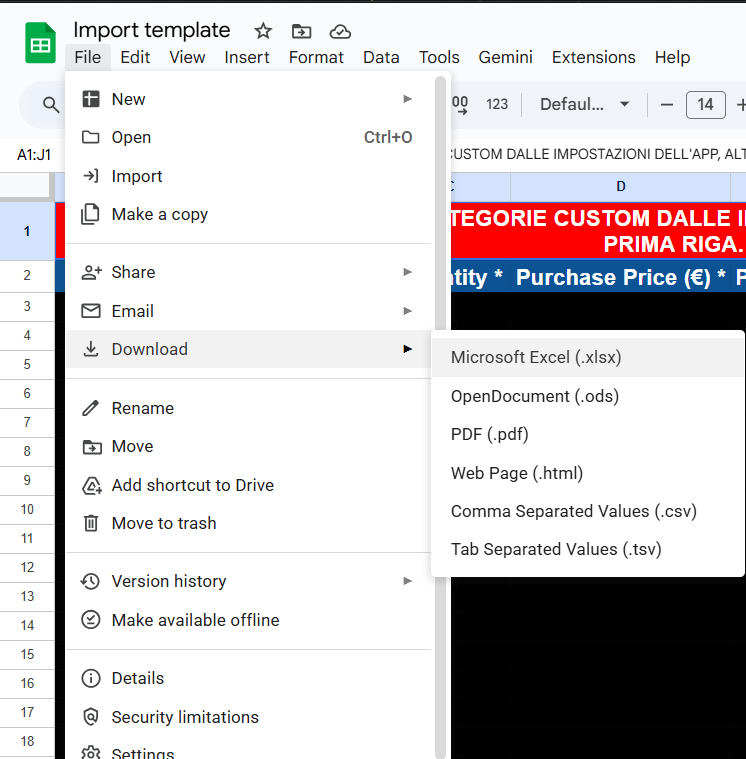The height and width of the screenshot is (759, 746).
Task: Click the A1:J1 name box
Action: [x=34, y=155]
